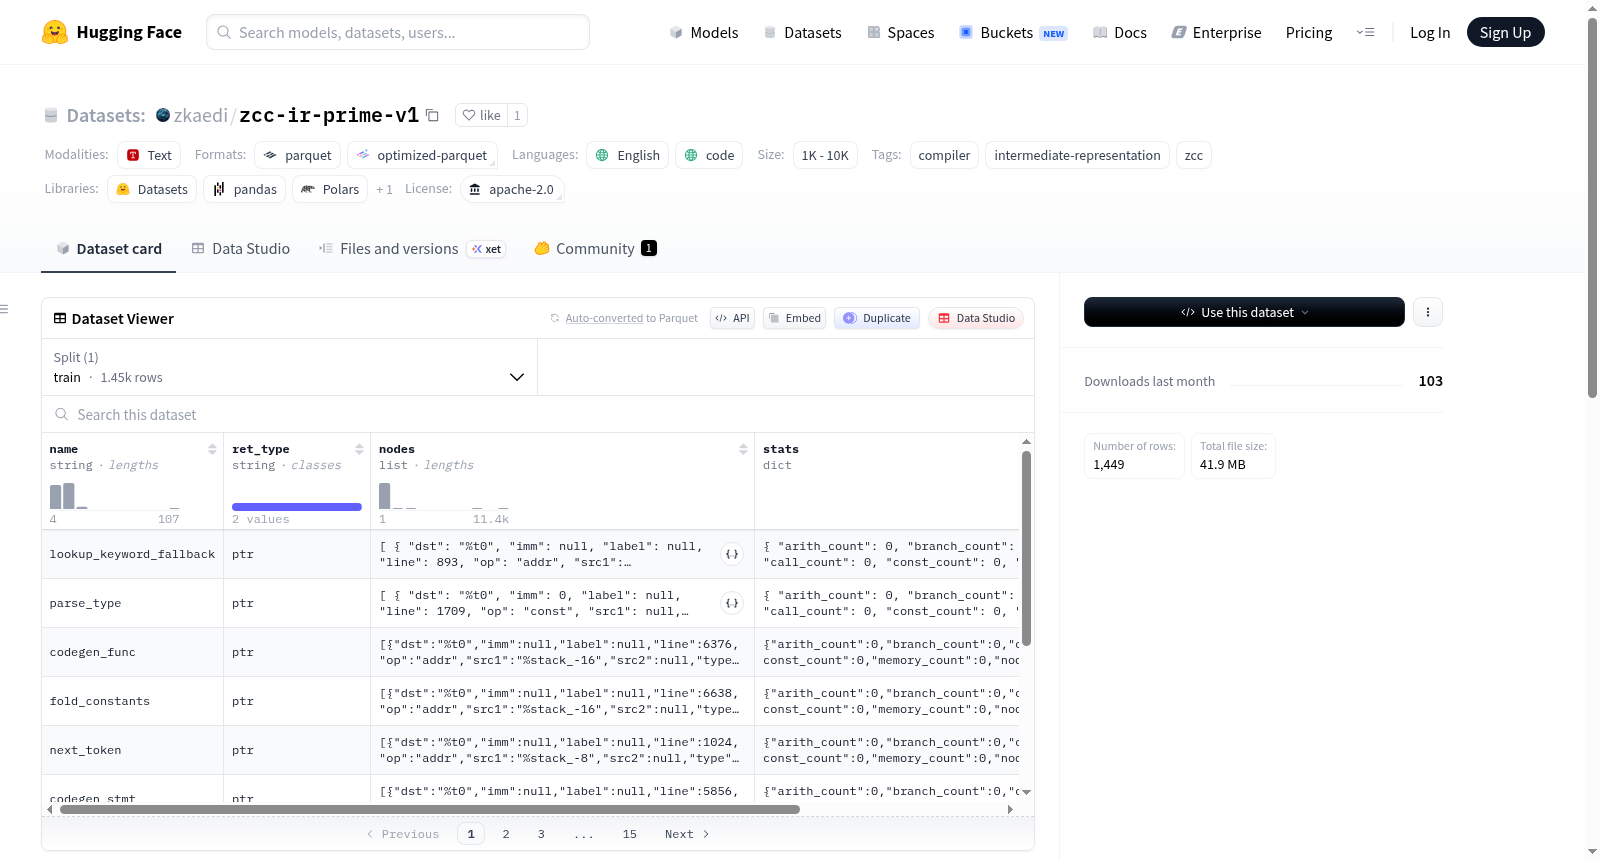
Task: Click the search magnifier in dataset search
Action: coord(62,414)
